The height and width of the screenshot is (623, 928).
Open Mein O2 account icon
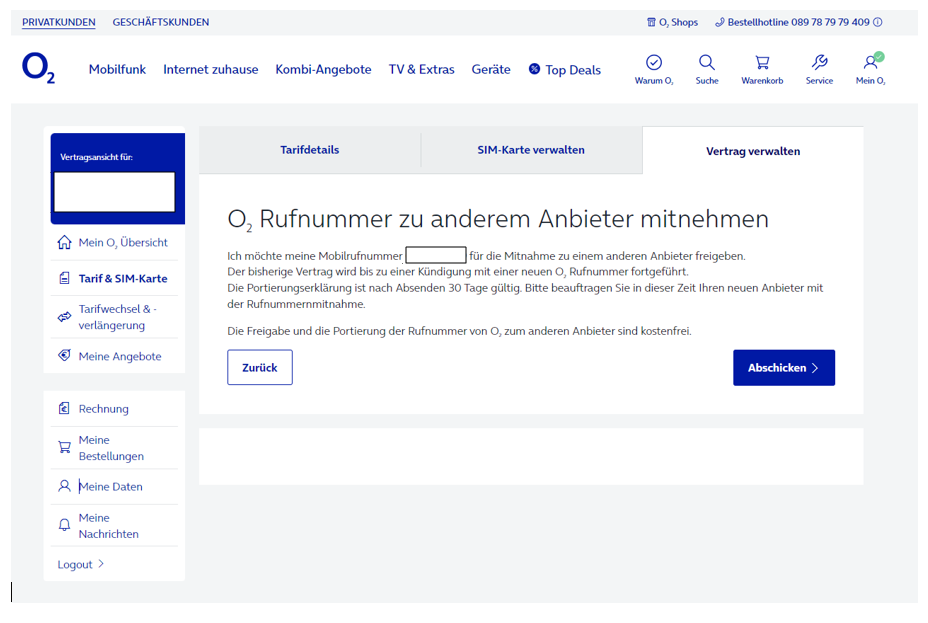pos(871,62)
